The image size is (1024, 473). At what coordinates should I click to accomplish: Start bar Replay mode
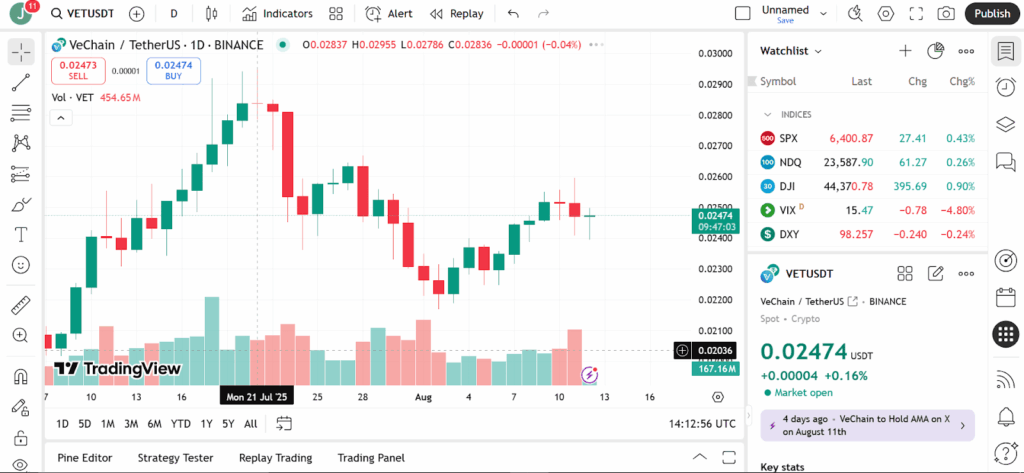pos(456,13)
